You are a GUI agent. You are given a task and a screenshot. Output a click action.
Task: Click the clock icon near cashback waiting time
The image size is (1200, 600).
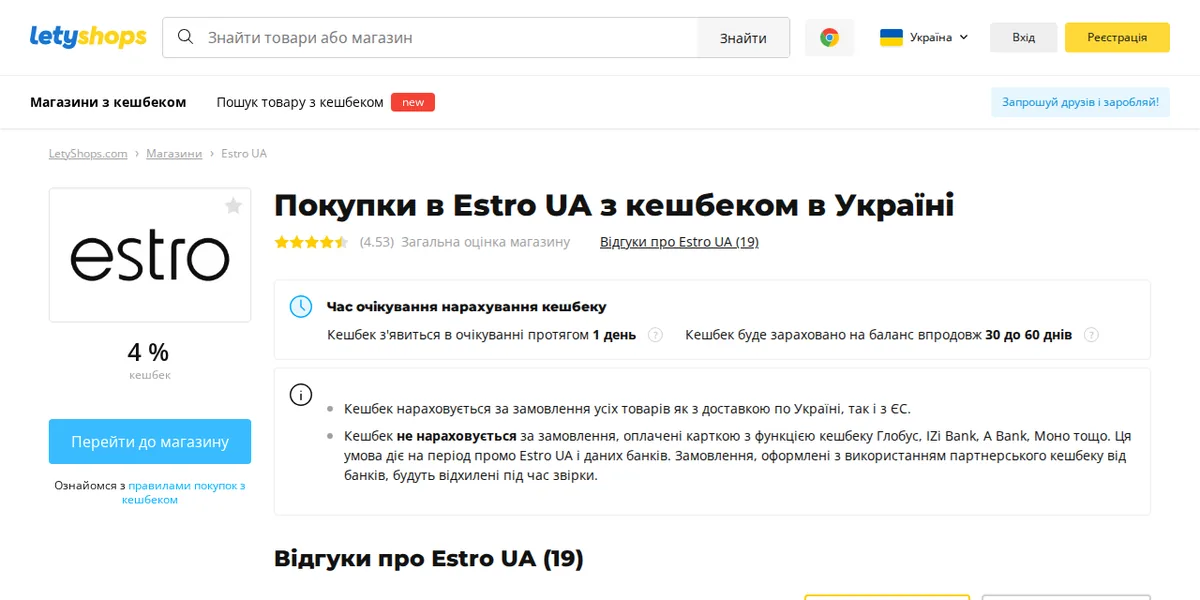[301, 307]
